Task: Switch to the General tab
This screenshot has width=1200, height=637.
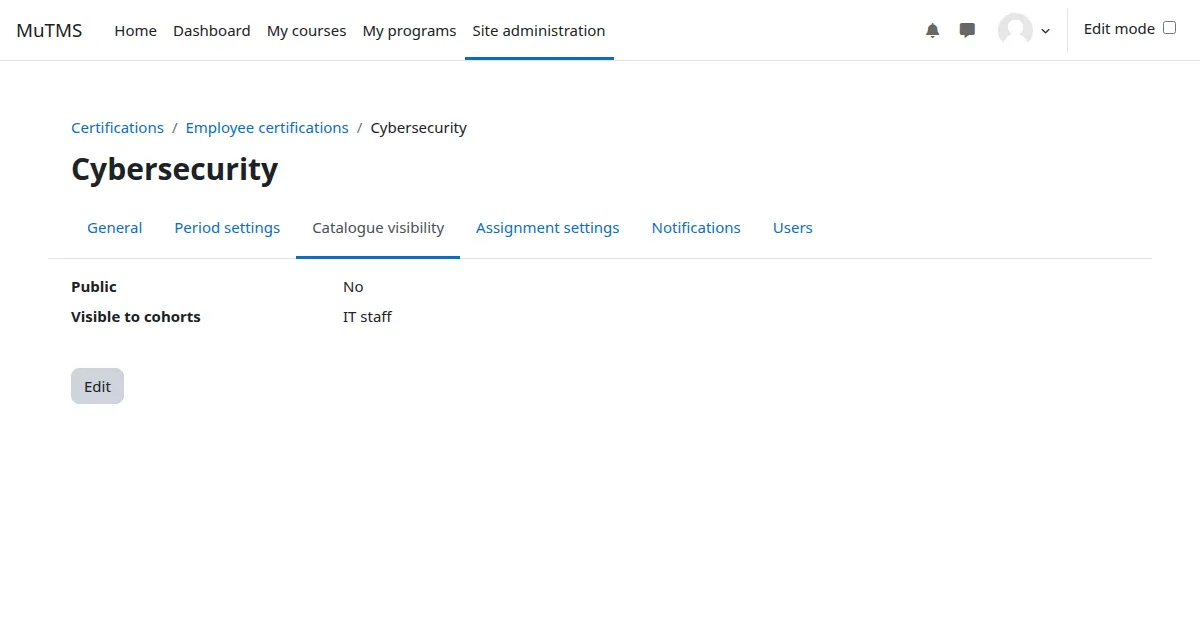Action: (x=114, y=228)
